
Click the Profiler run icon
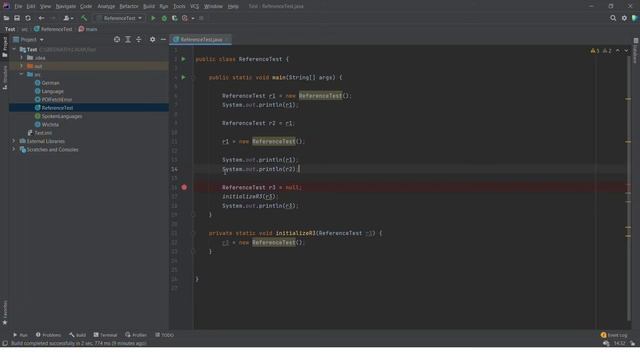coord(185,18)
